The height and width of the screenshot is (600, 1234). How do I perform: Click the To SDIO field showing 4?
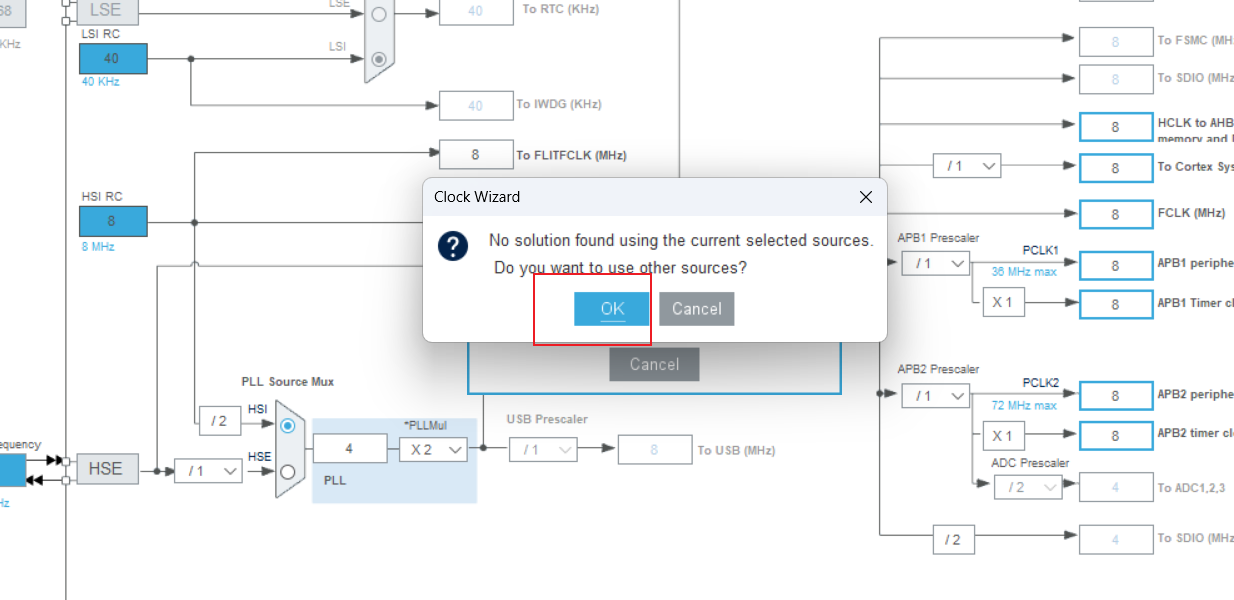coord(1116,539)
